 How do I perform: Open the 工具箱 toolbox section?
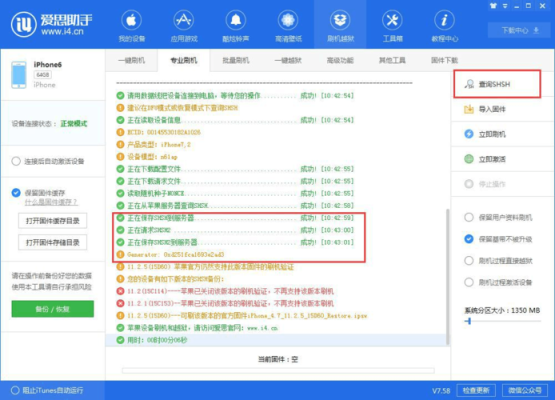click(392, 26)
